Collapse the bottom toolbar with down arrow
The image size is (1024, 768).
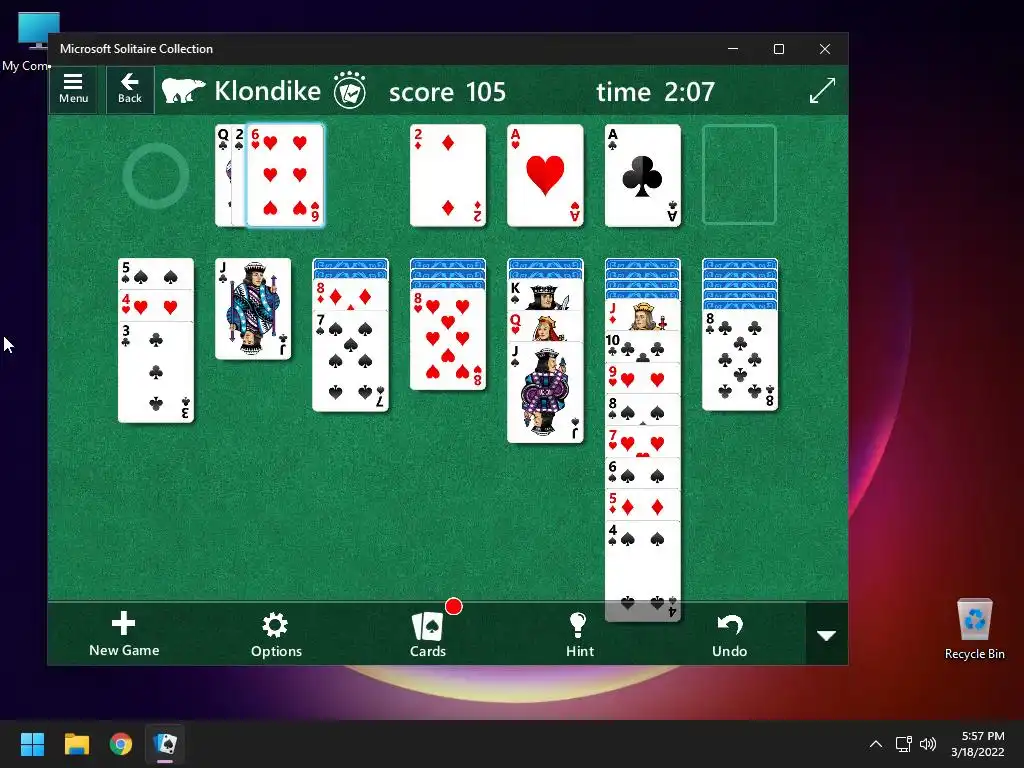[827, 635]
